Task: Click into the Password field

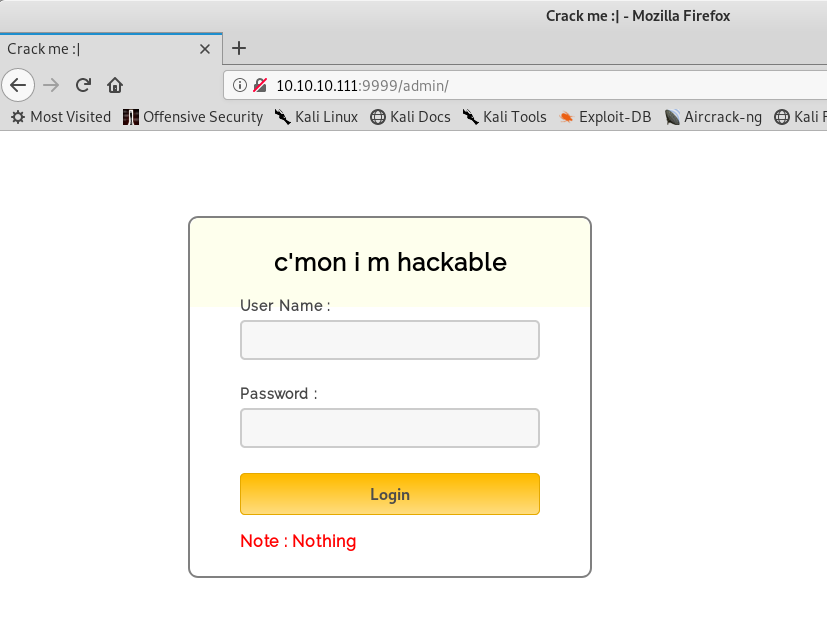Action: 390,428
